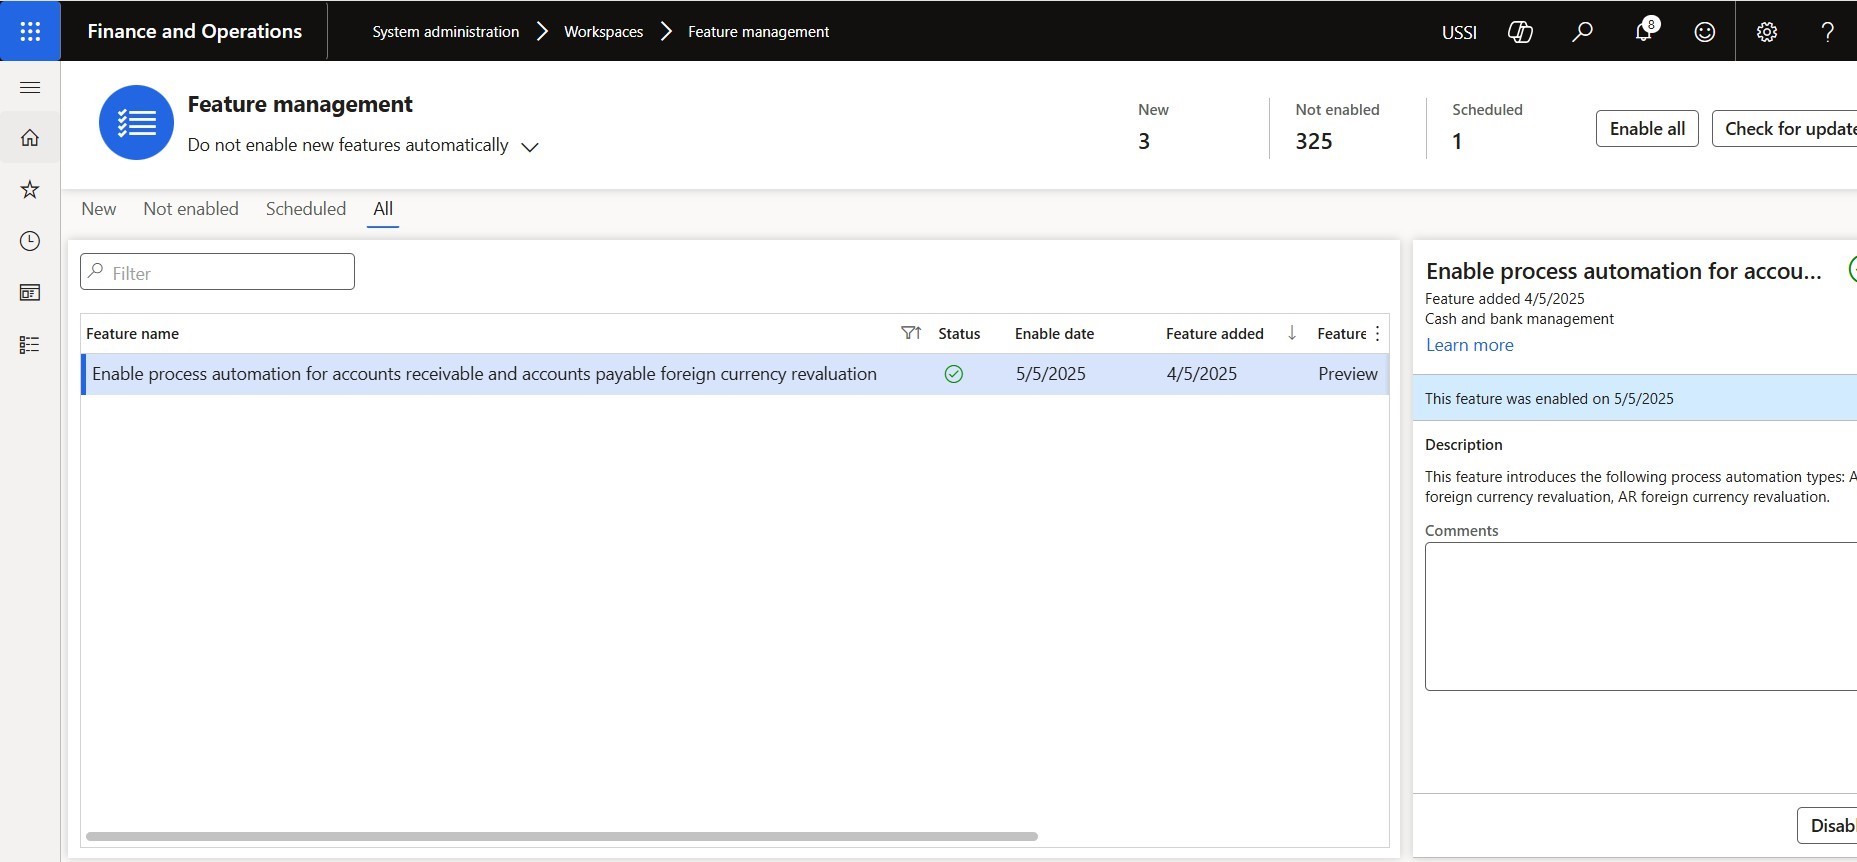
Task: Open Favorites star in the sidebar
Action: (30, 190)
